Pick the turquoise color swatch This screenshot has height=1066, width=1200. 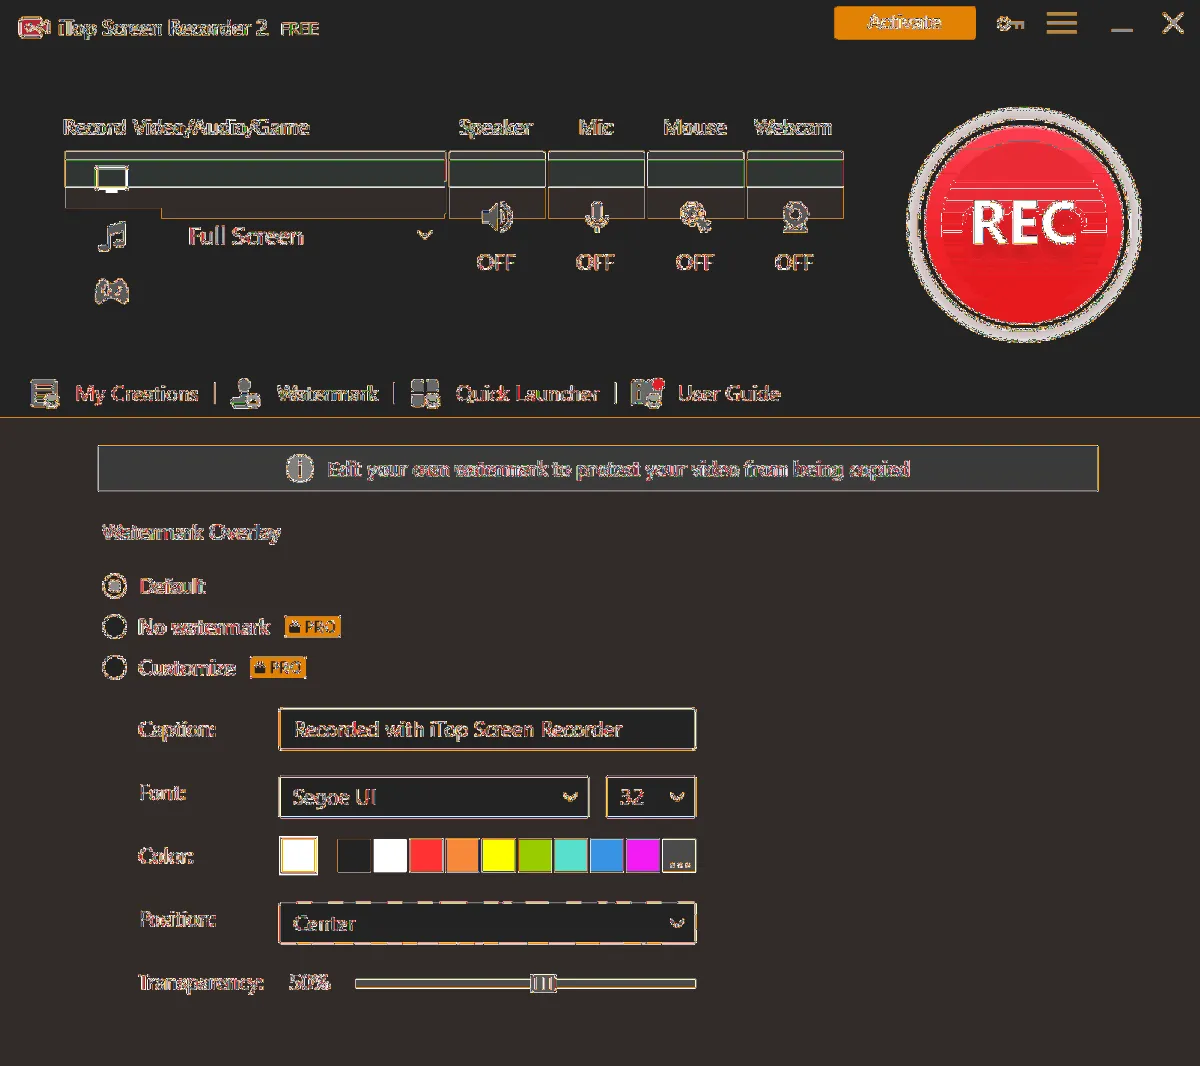(x=571, y=856)
